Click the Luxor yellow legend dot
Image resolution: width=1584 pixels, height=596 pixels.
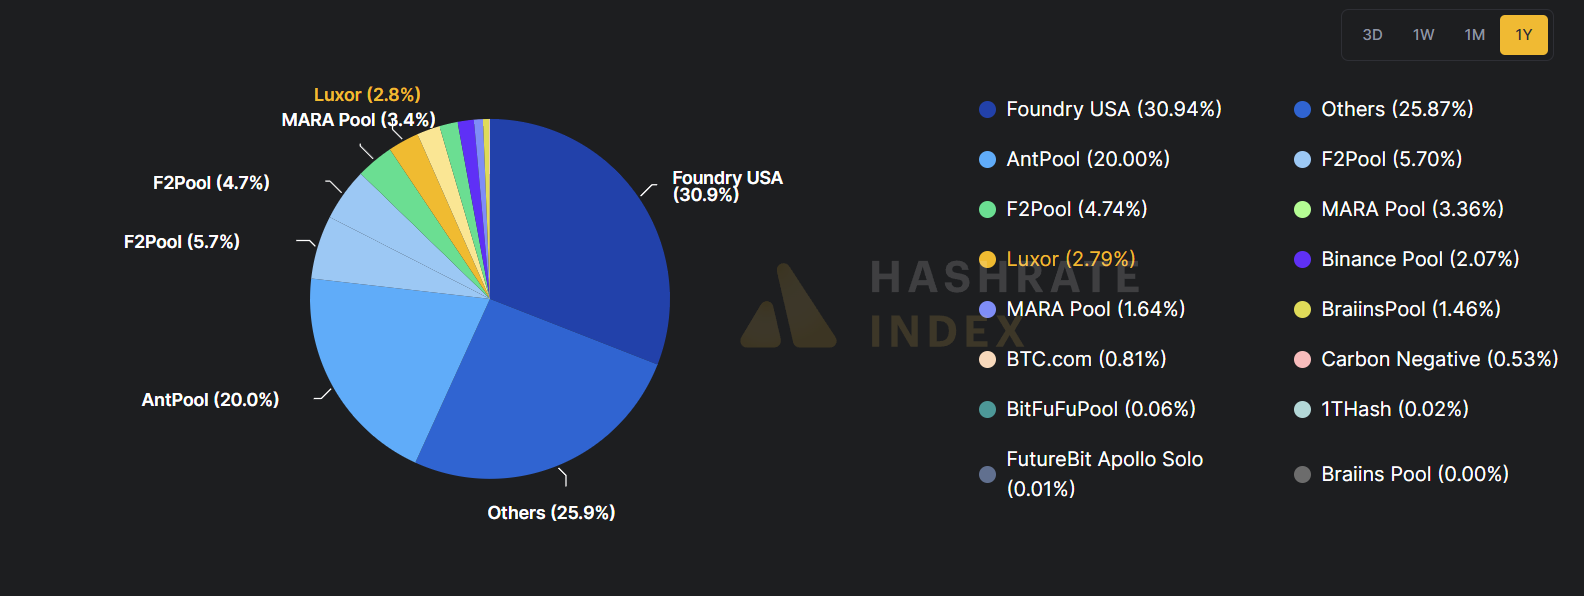click(x=987, y=259)
